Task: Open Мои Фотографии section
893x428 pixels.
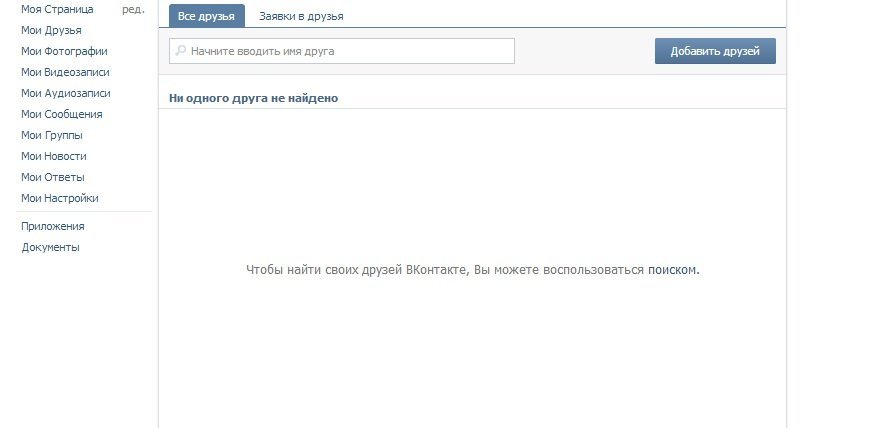Action: click(x=64, y=51)
